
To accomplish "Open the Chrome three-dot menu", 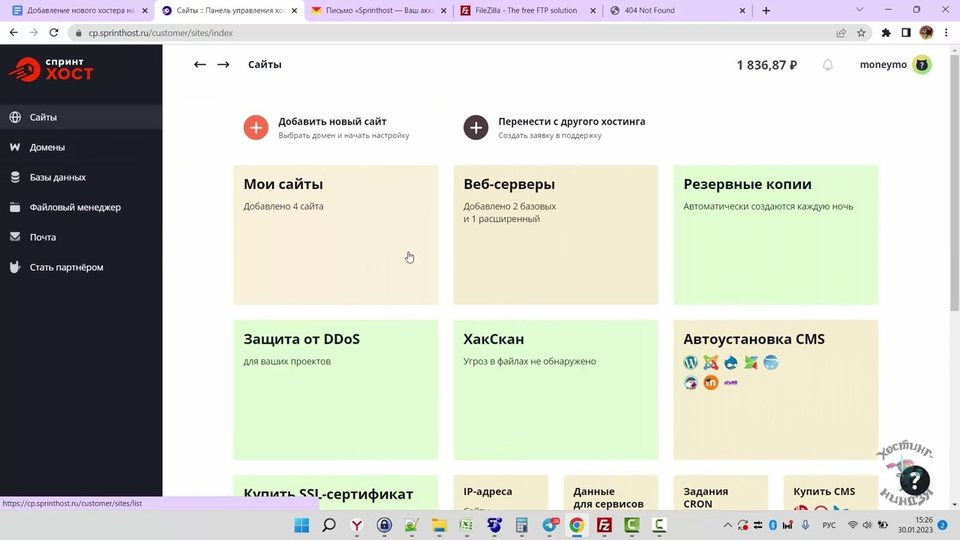I will coord(947,33).
